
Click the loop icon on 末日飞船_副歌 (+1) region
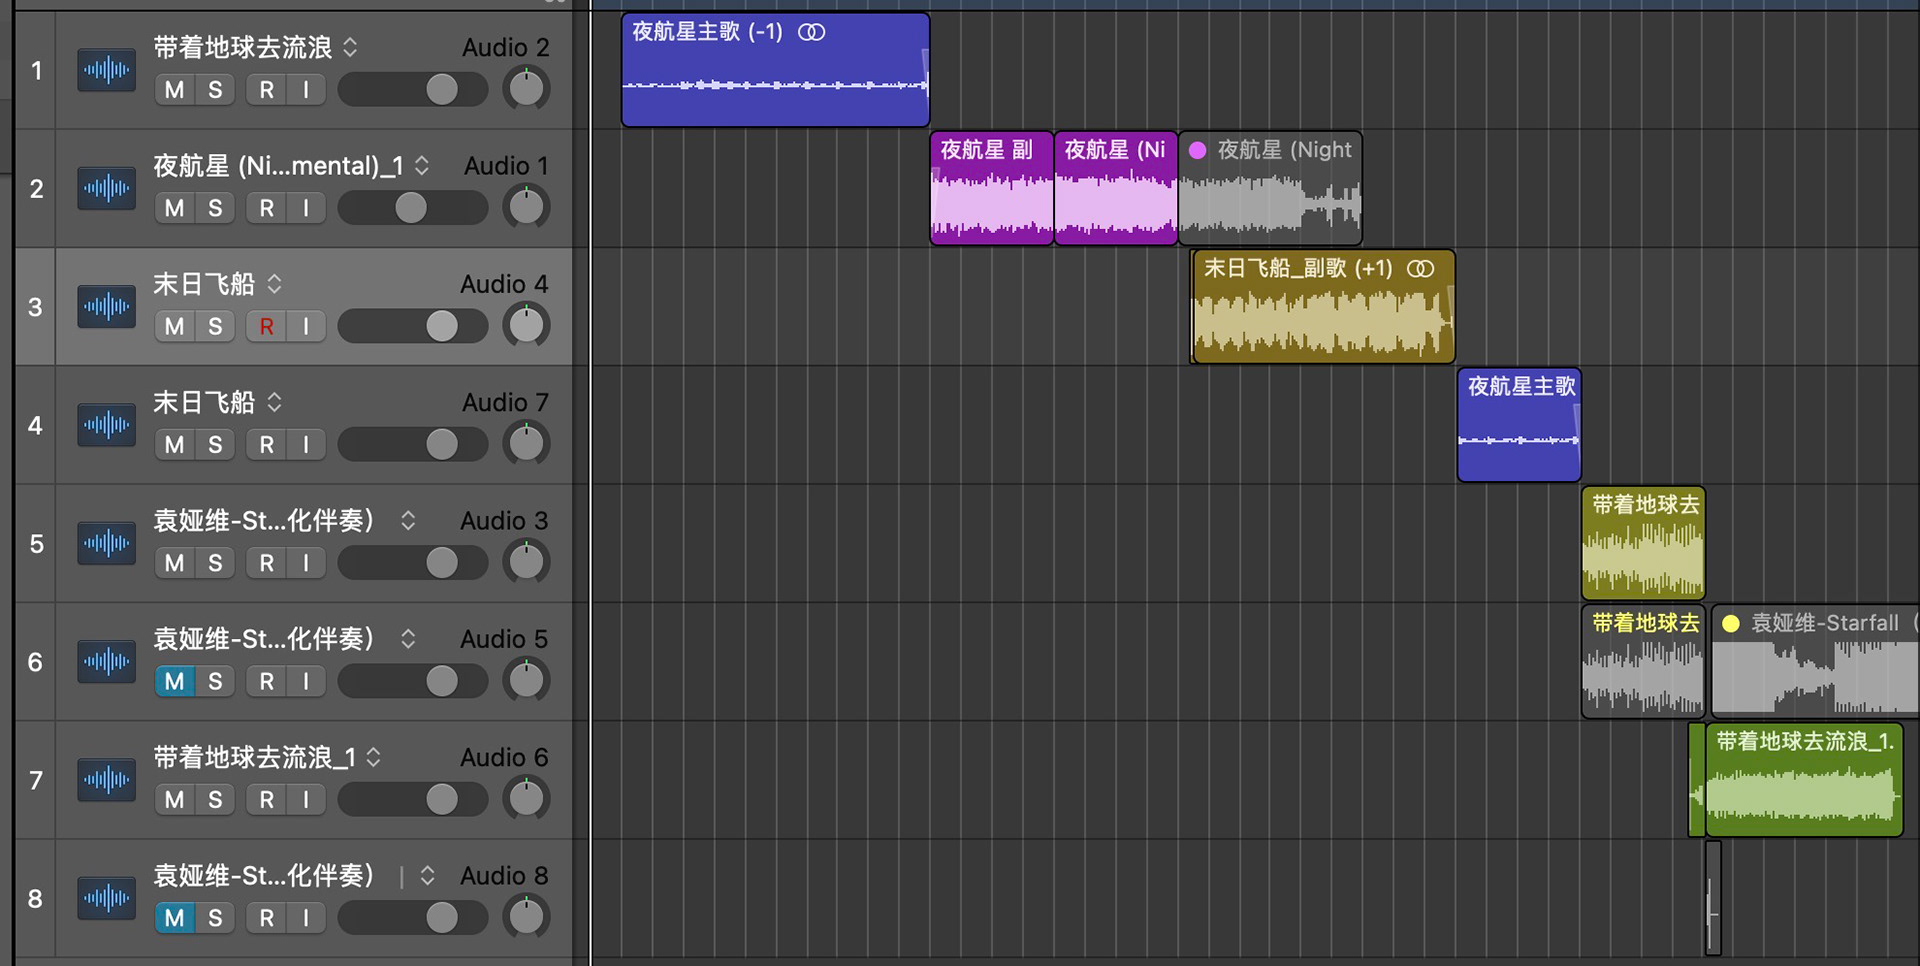(x=1420, y=268)
